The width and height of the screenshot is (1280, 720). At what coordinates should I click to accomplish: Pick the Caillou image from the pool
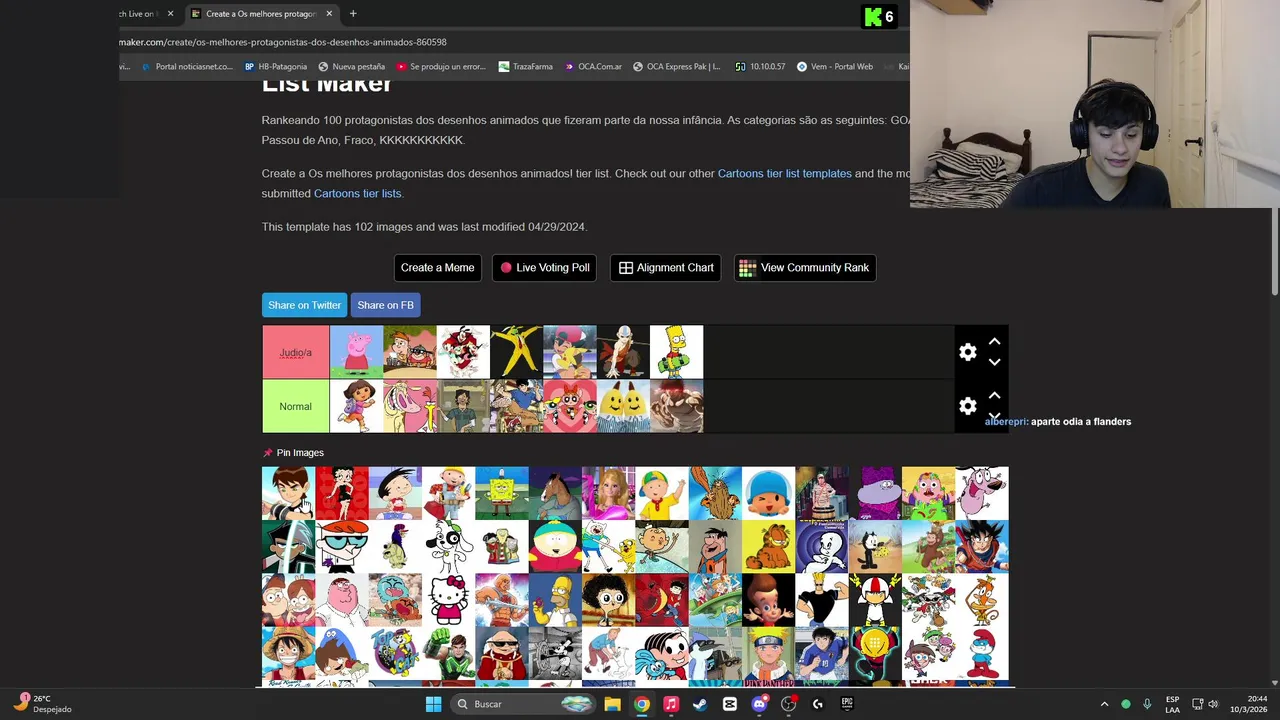pyautogui.click(x=662, y=493)
